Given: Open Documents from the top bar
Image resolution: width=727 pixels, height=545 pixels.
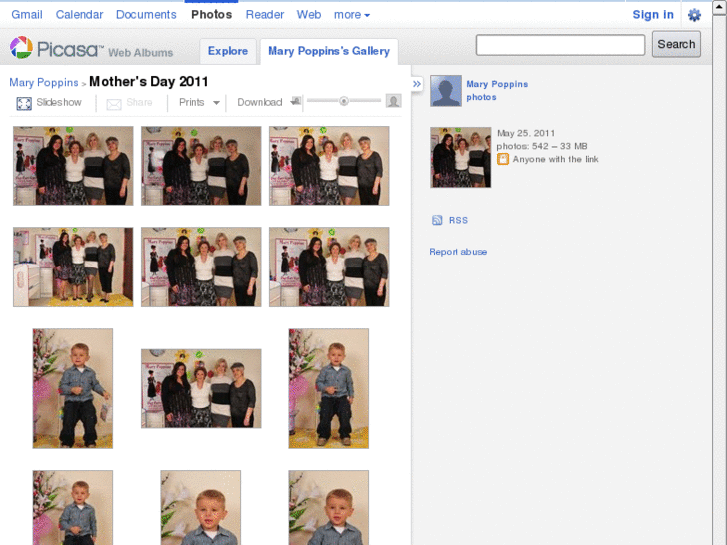Looking at the screenshot, I should pos(146,15).
